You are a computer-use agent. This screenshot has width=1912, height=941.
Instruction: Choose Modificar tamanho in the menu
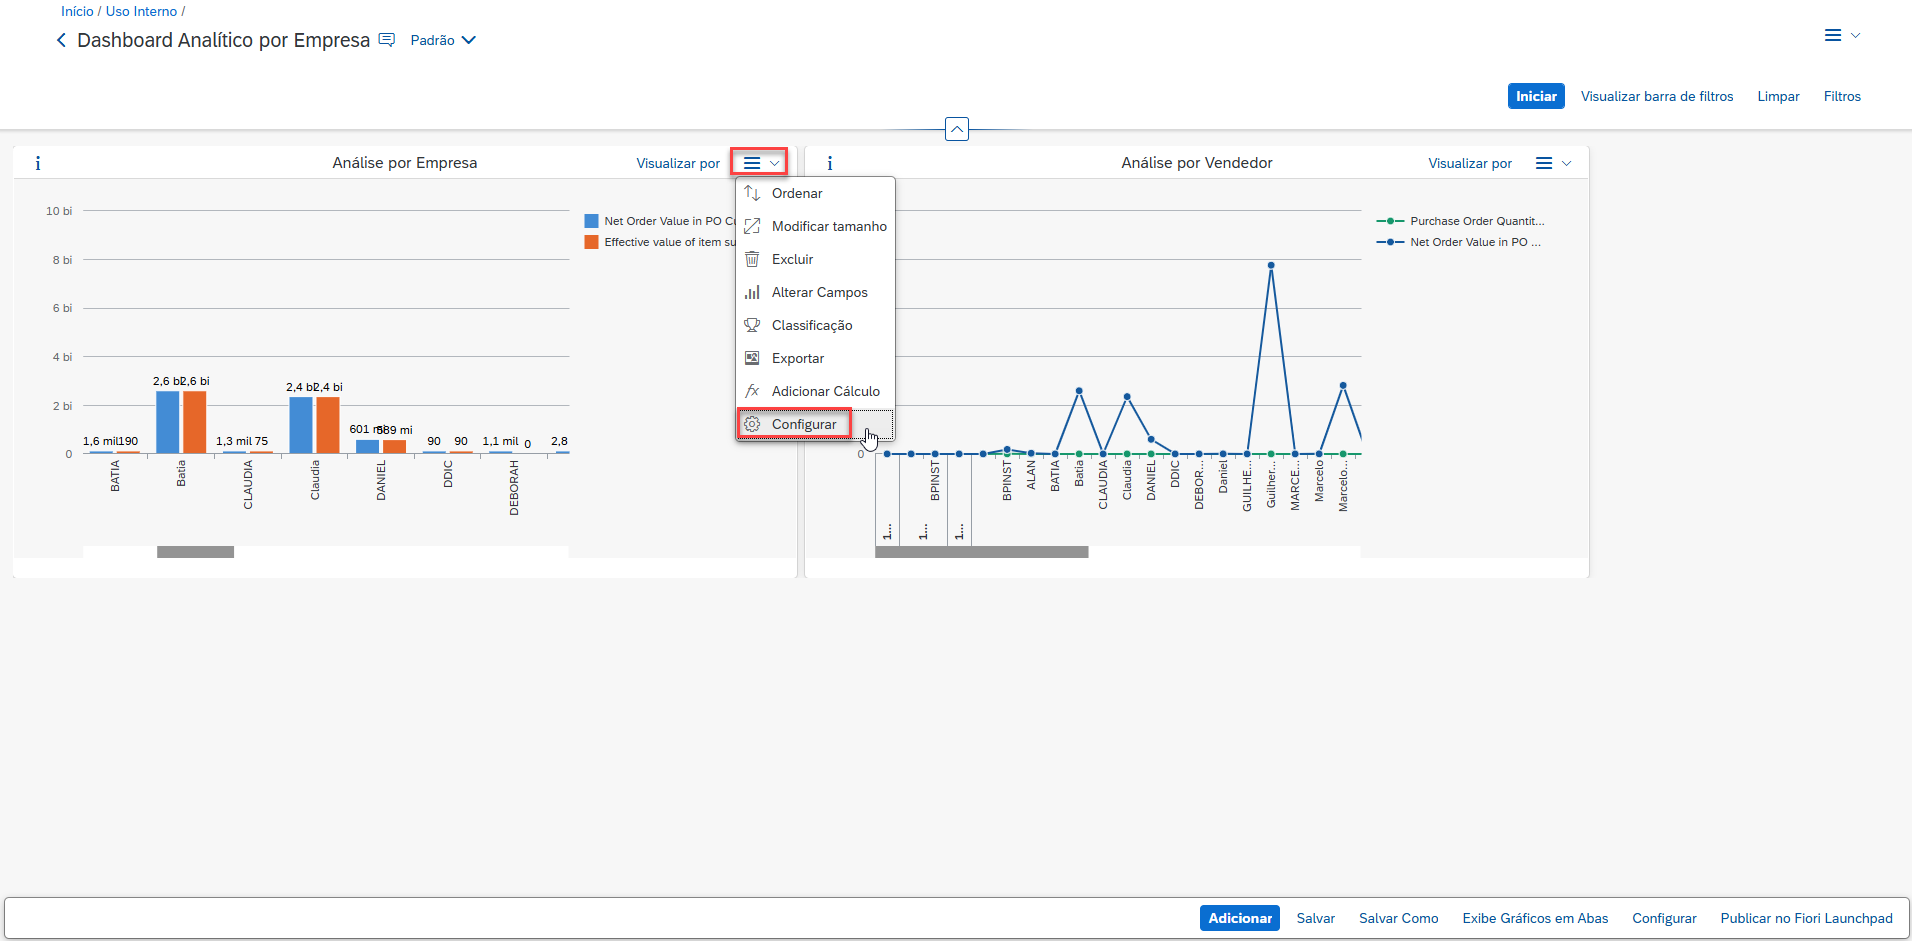point(828,226)
